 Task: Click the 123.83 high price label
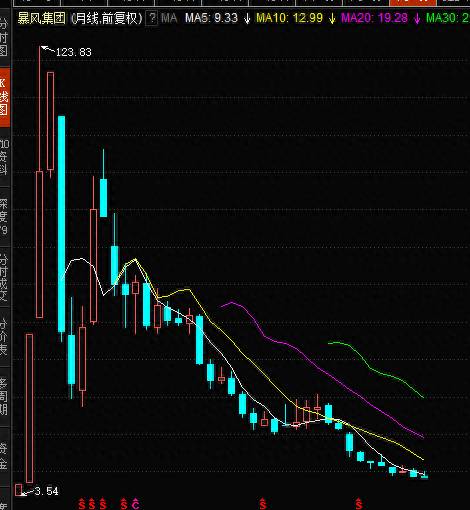coord(74,52)
